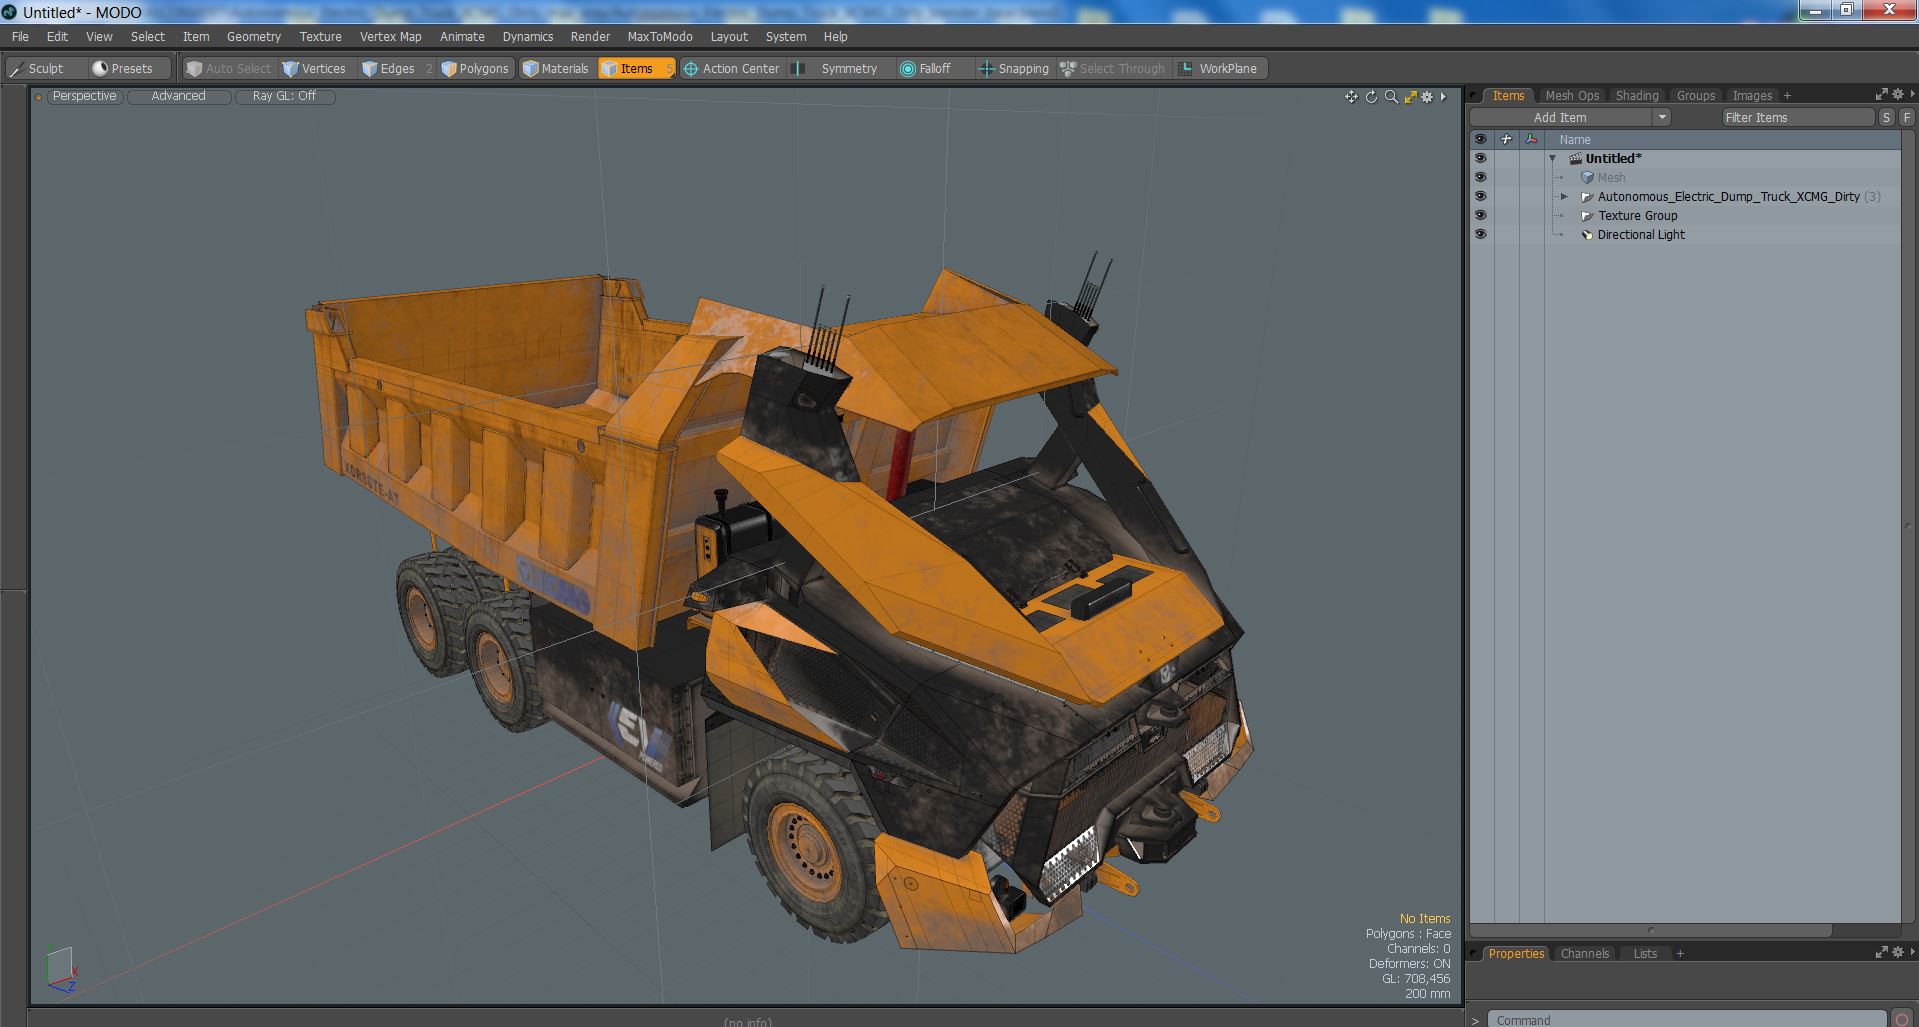Toggle Auto Select mode
The width and height of the screenshot is (1919, 1027).
tap(228, 68)
